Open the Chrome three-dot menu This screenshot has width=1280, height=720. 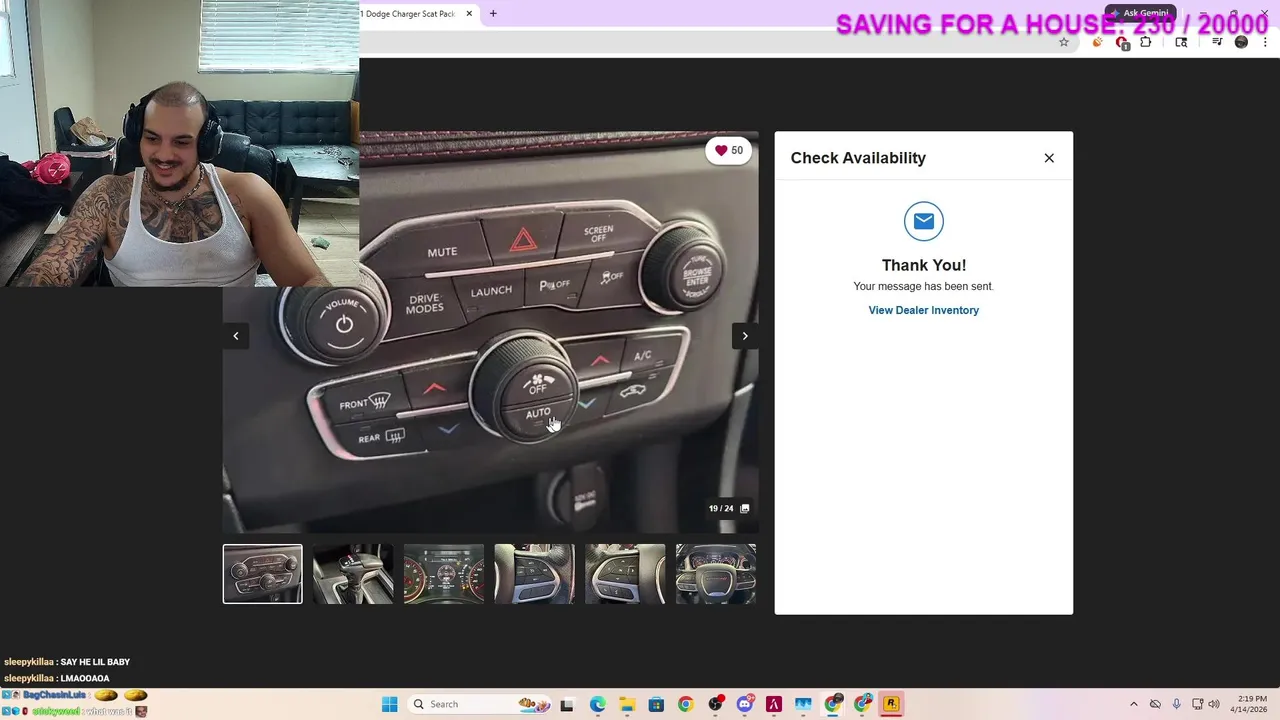point(1266,42)
